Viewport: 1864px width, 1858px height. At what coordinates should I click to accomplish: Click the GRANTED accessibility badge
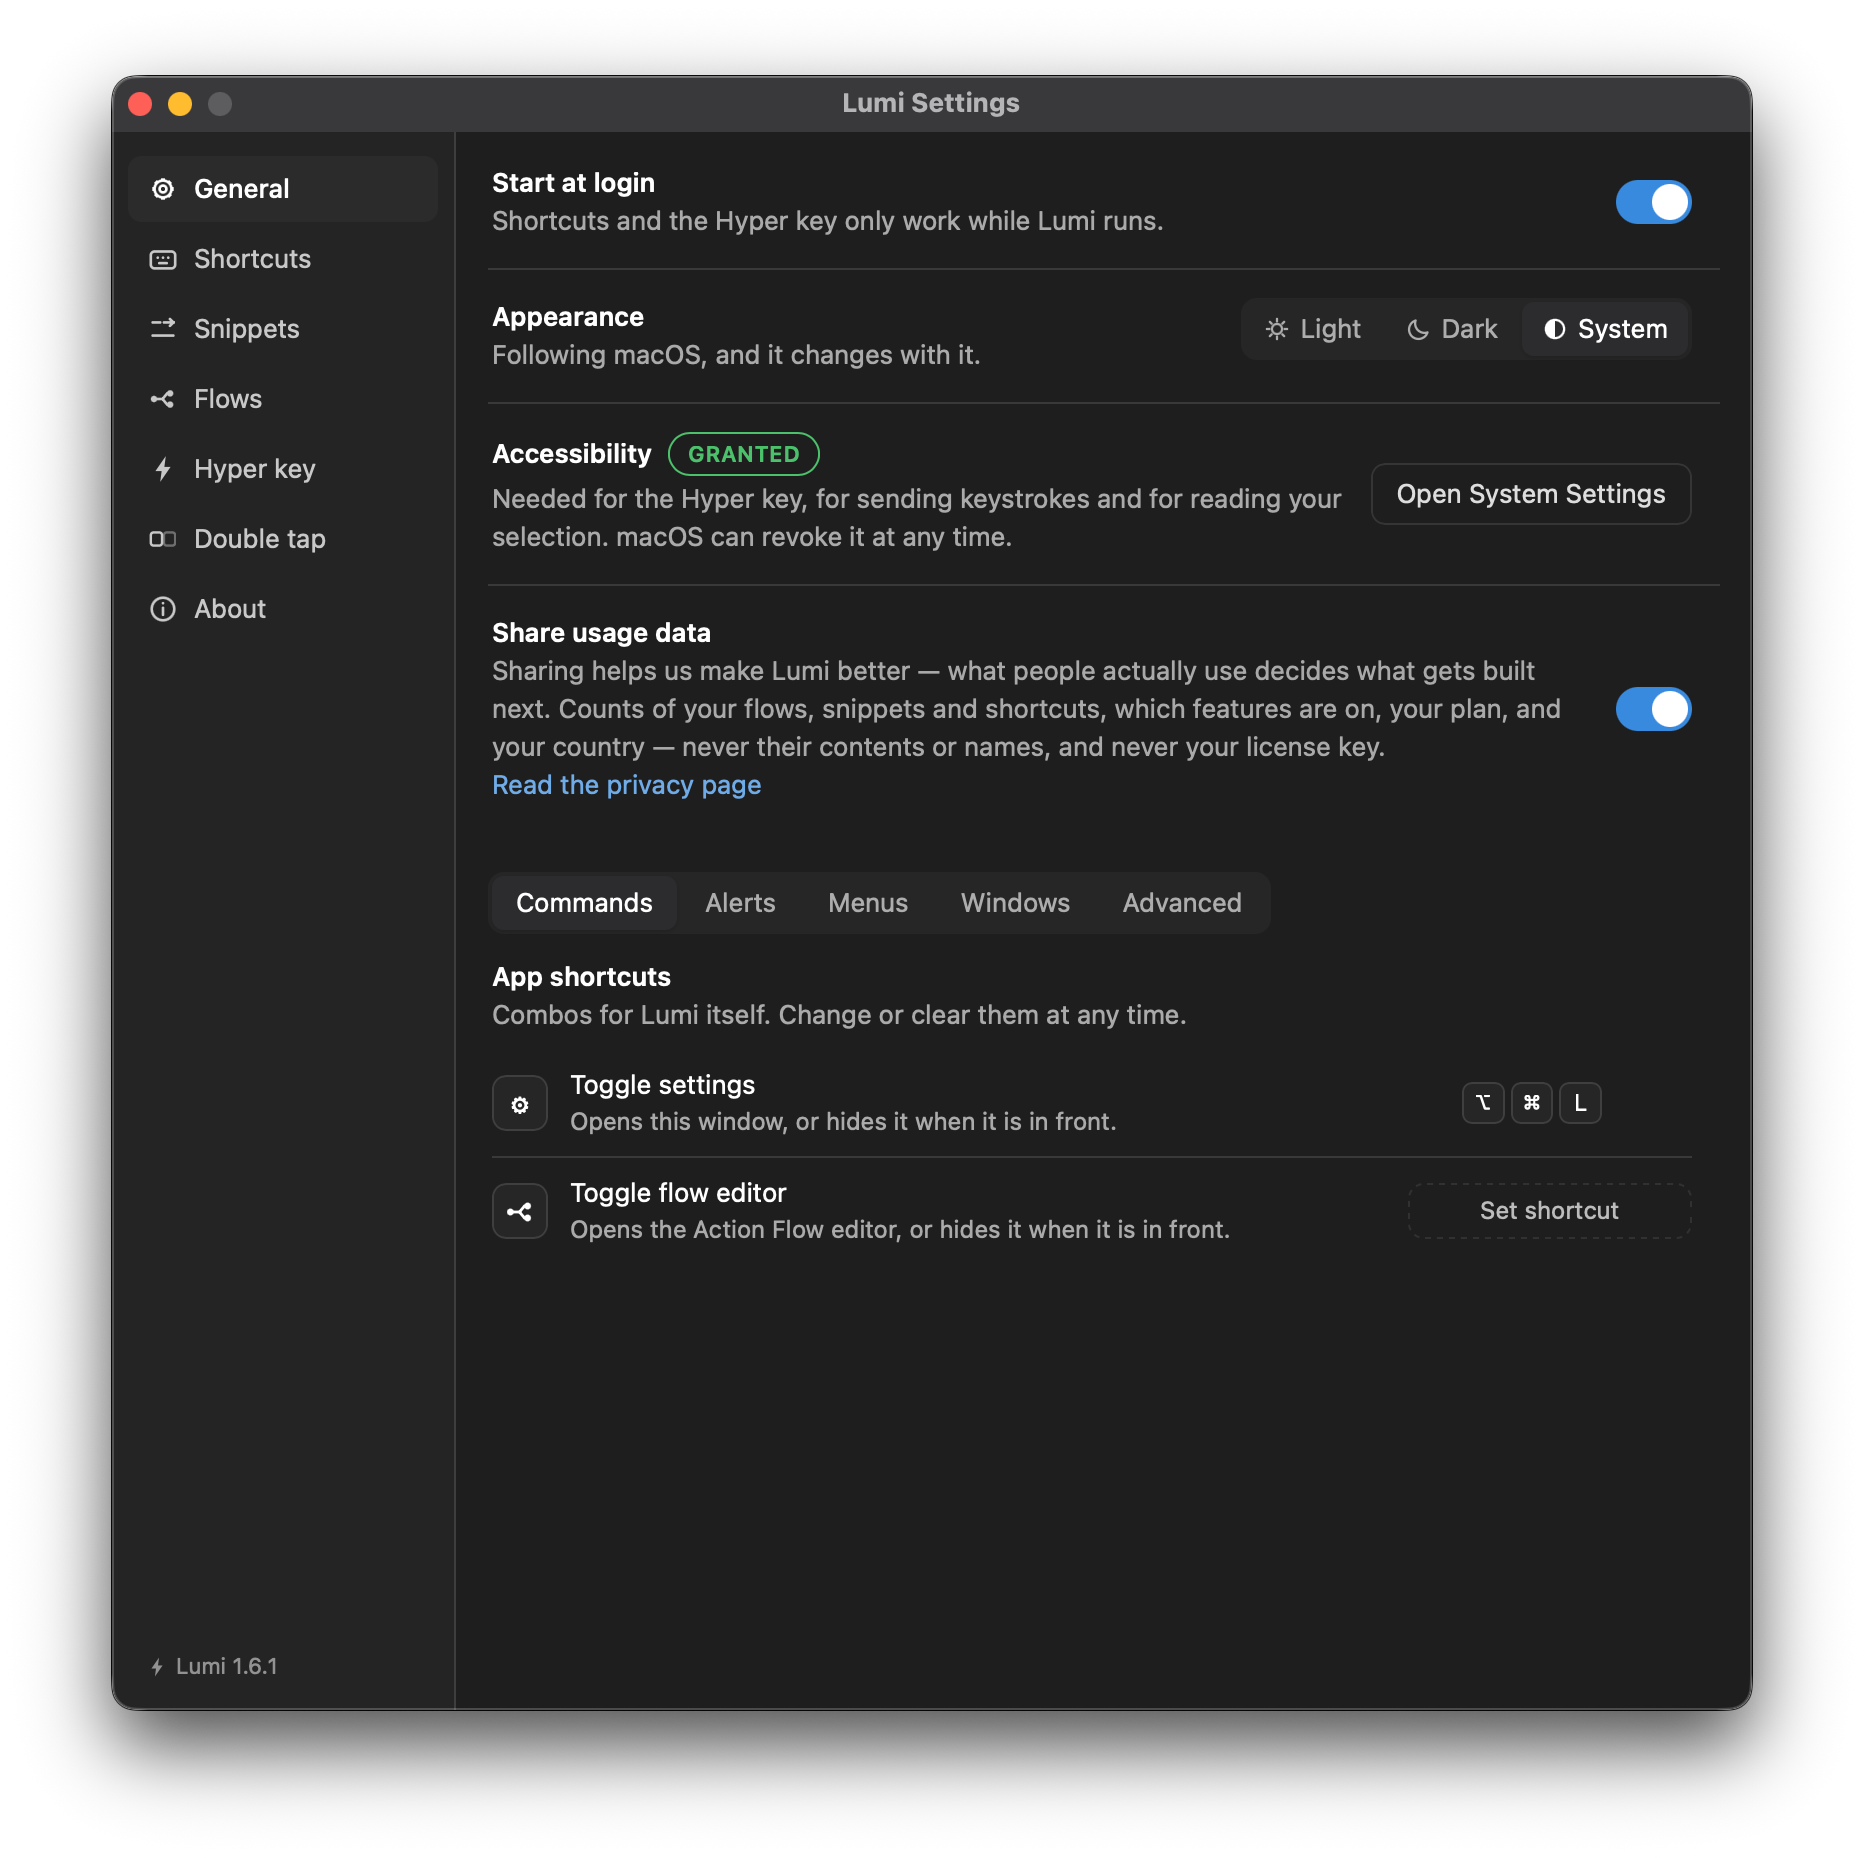tap(744, 454)
